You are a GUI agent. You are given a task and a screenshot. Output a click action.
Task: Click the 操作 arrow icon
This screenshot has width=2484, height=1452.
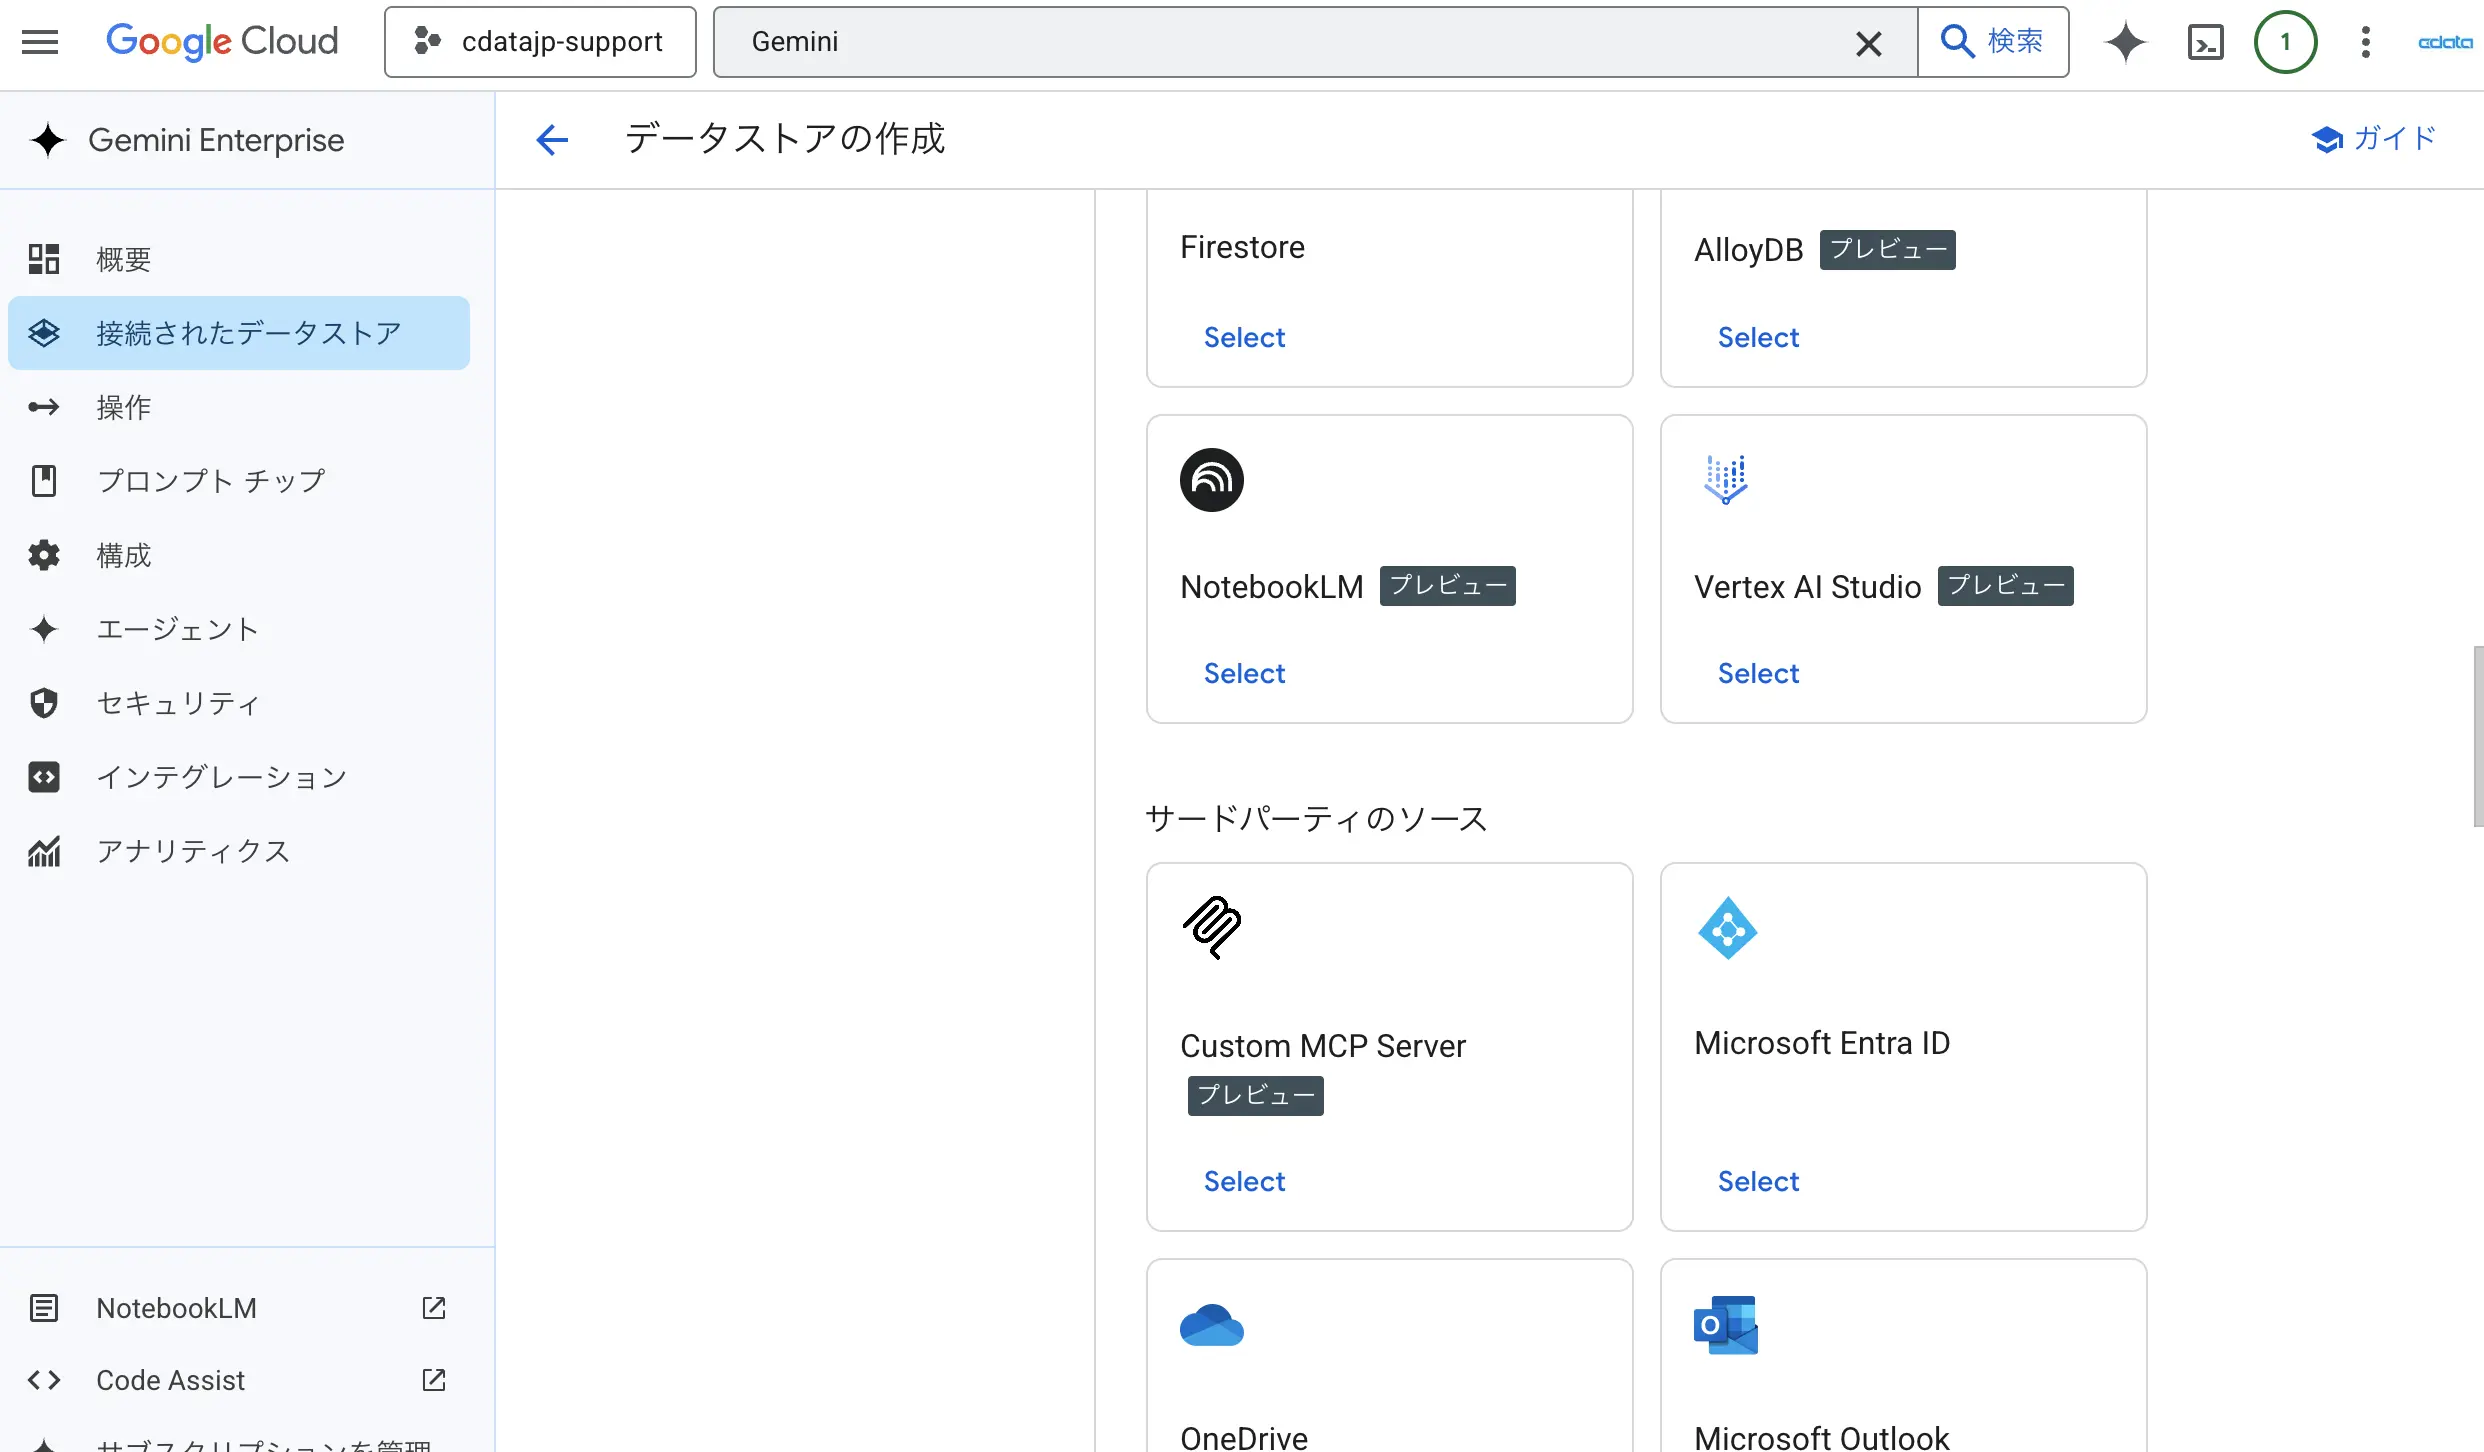click(44, 407)
